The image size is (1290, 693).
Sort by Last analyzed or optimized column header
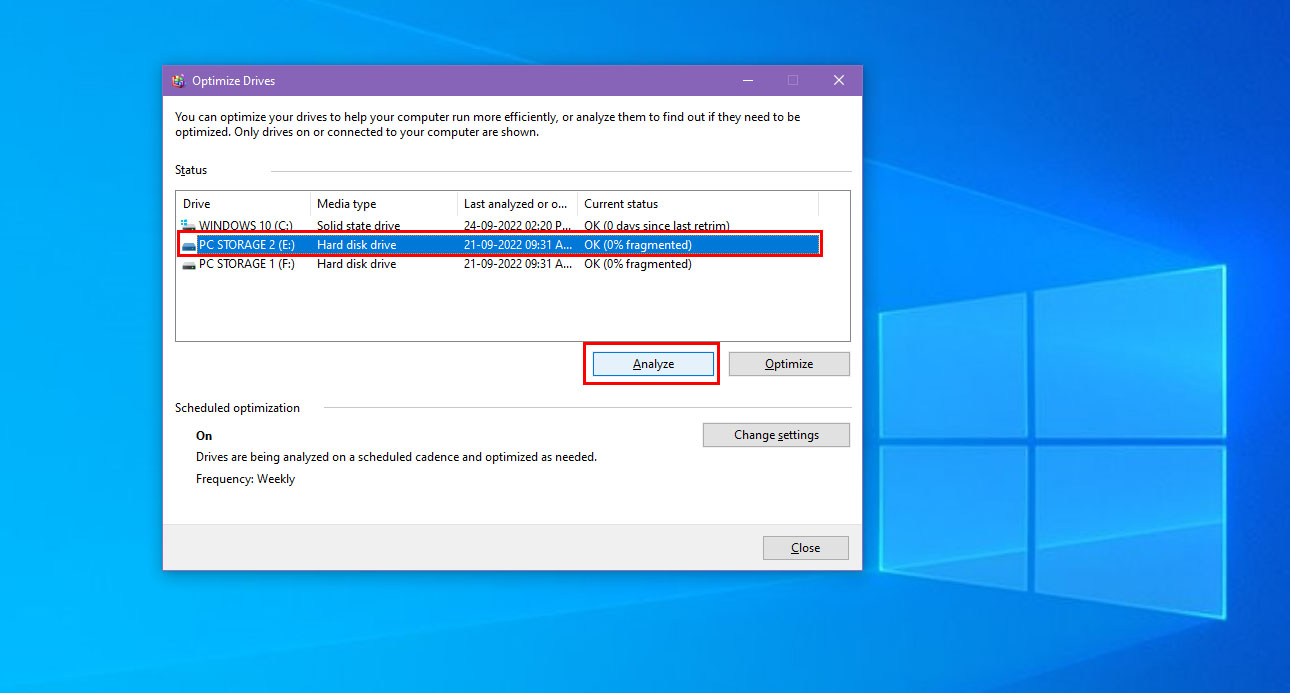pos(518,204)
